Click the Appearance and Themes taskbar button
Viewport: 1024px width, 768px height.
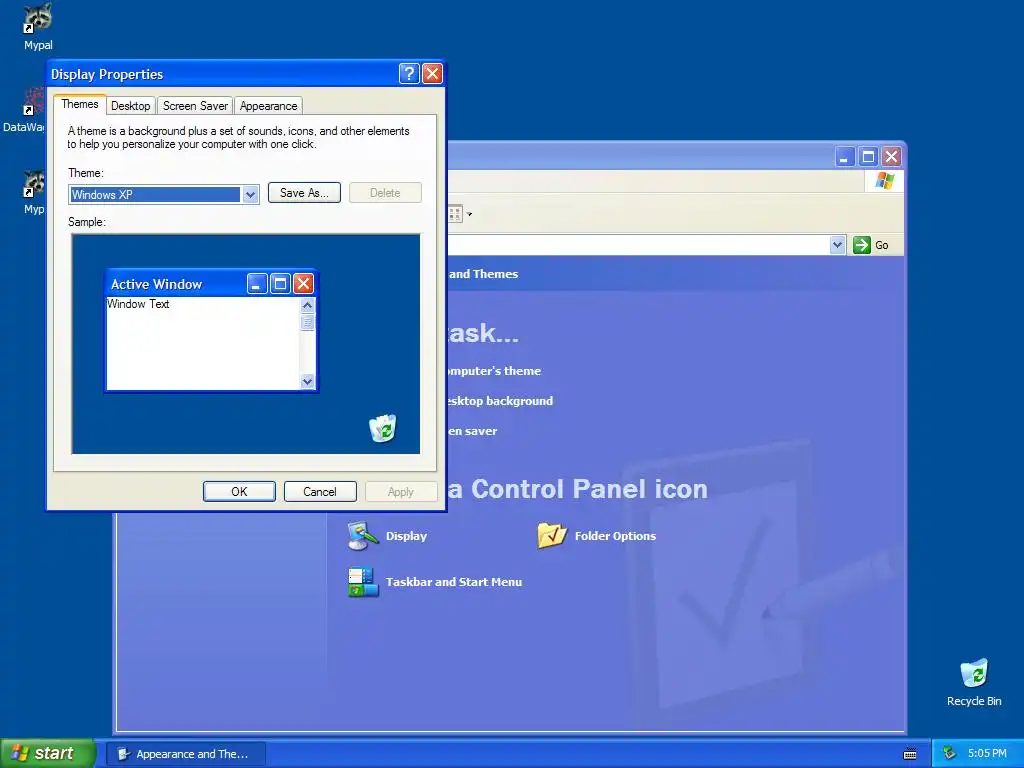pyautogui.click(x=186, y=754)
